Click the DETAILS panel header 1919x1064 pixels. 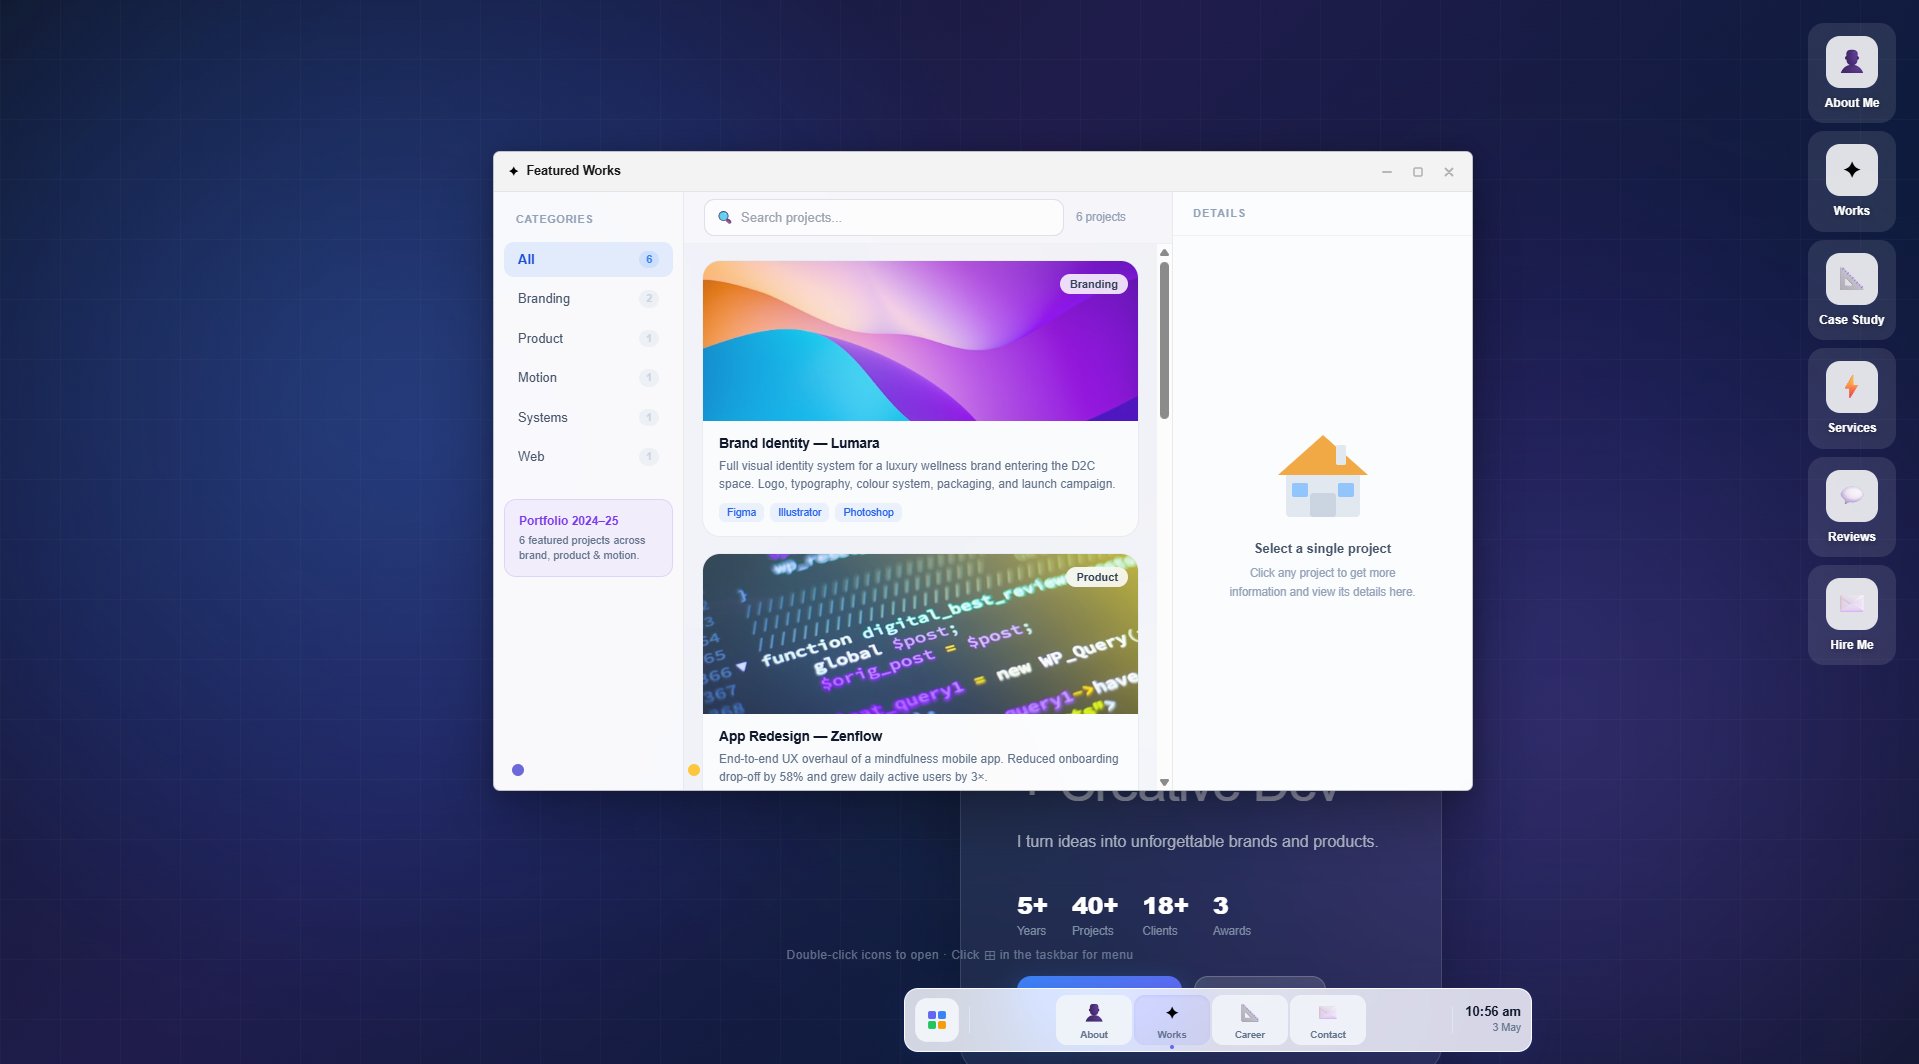point(1219,213)
